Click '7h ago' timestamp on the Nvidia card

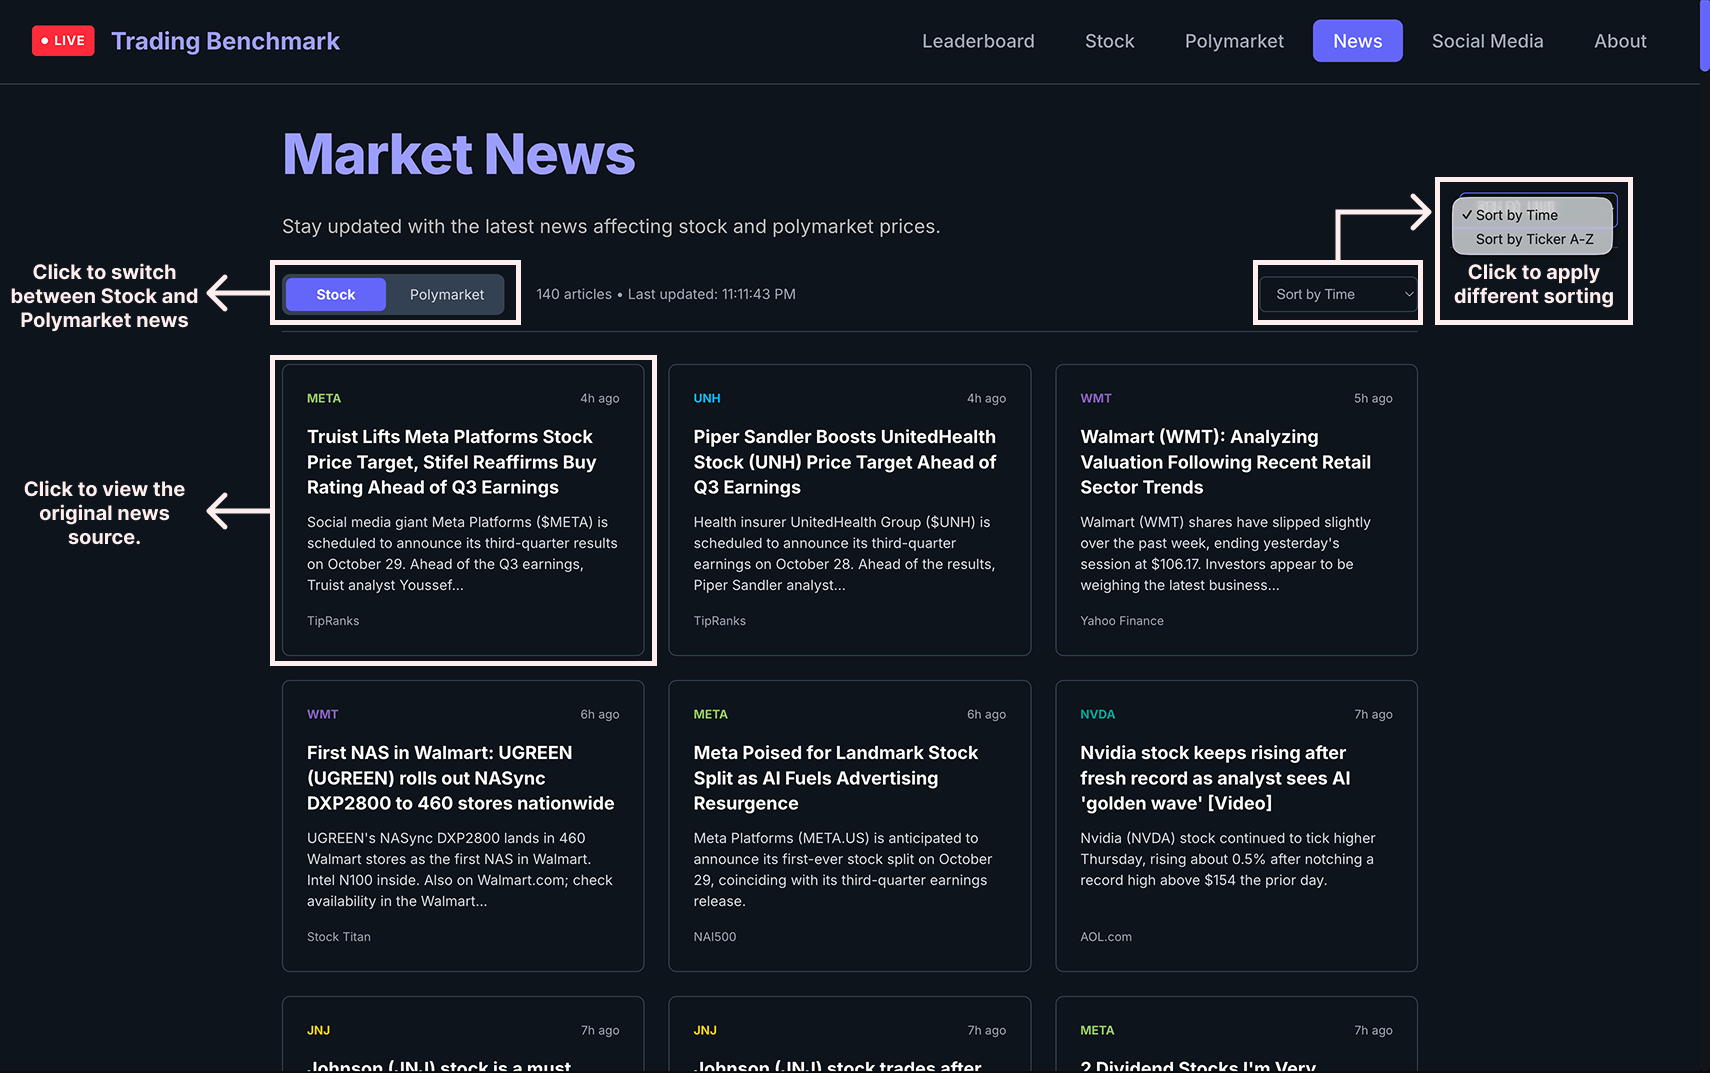point(1373,714)
